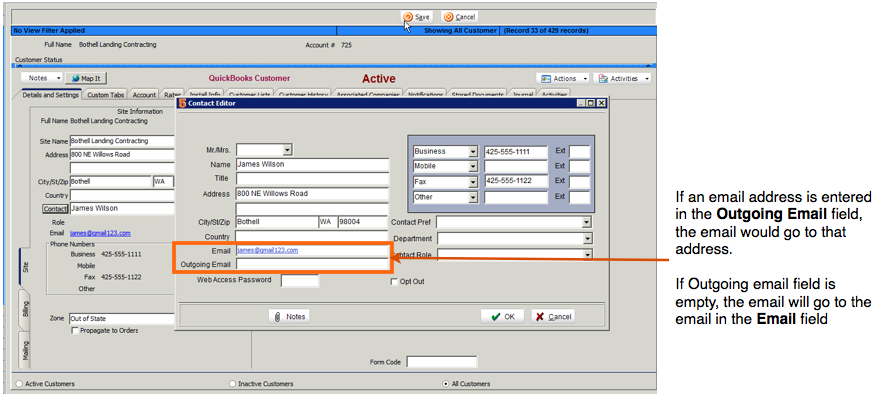Click the Form Code field
This screenshot has width=895, height=399.
click(x=441, y=362)
